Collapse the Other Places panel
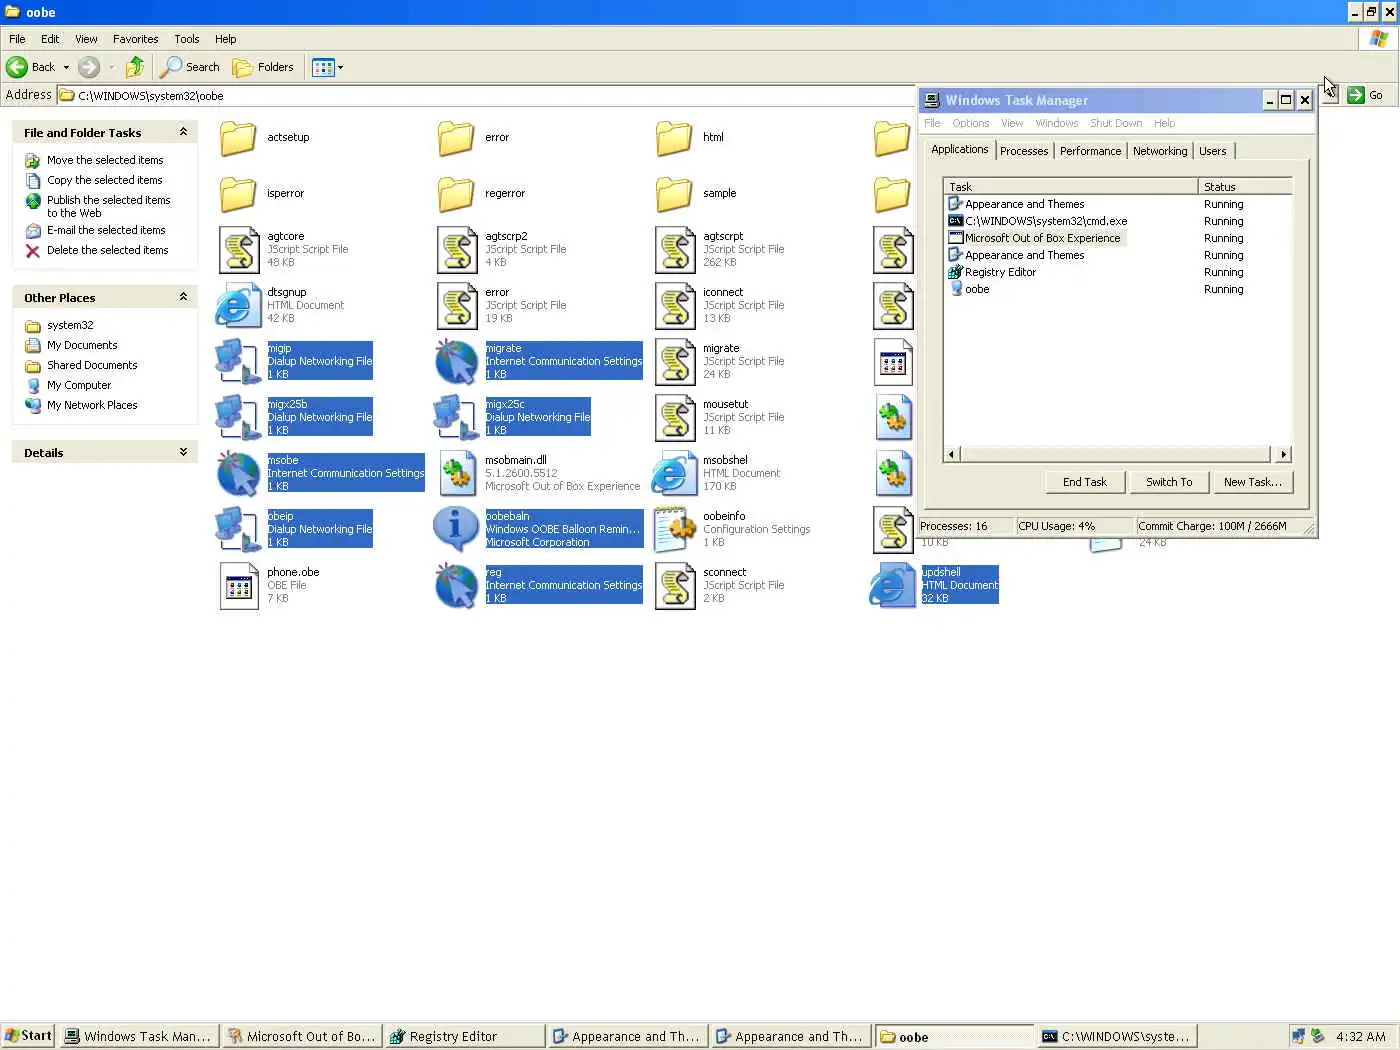Image resolution: width=1400 pixels, height=1050 pixels. tap(183, 297)
